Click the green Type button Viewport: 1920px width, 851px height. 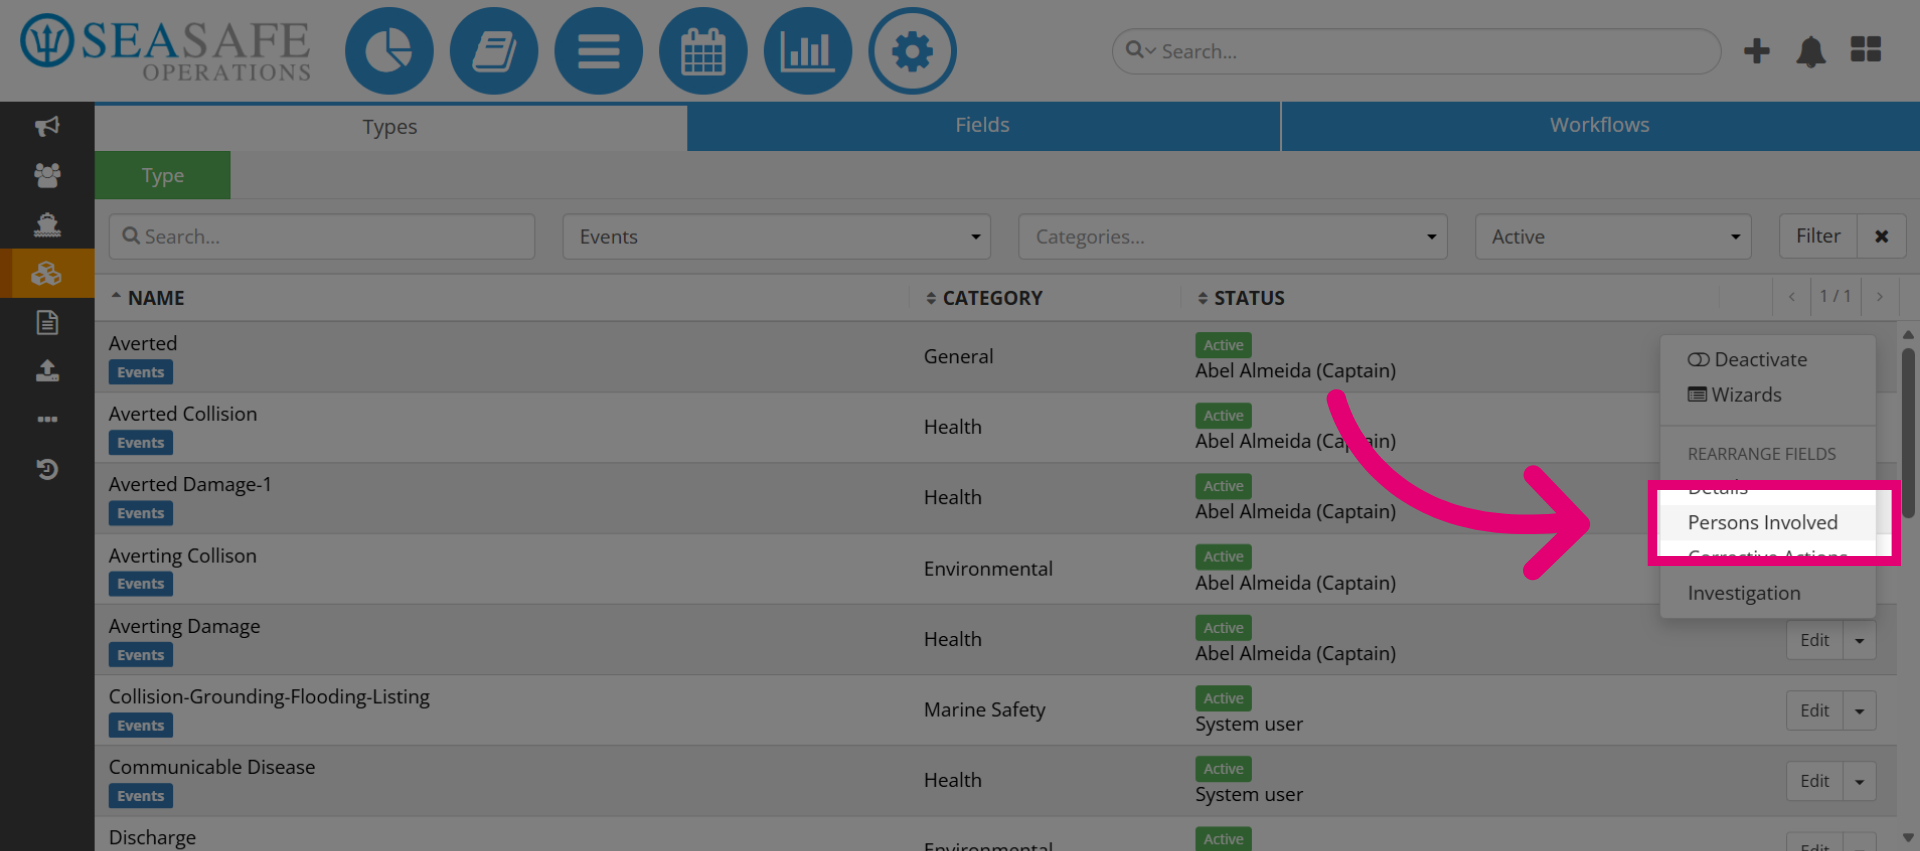(x=163, y=175)
